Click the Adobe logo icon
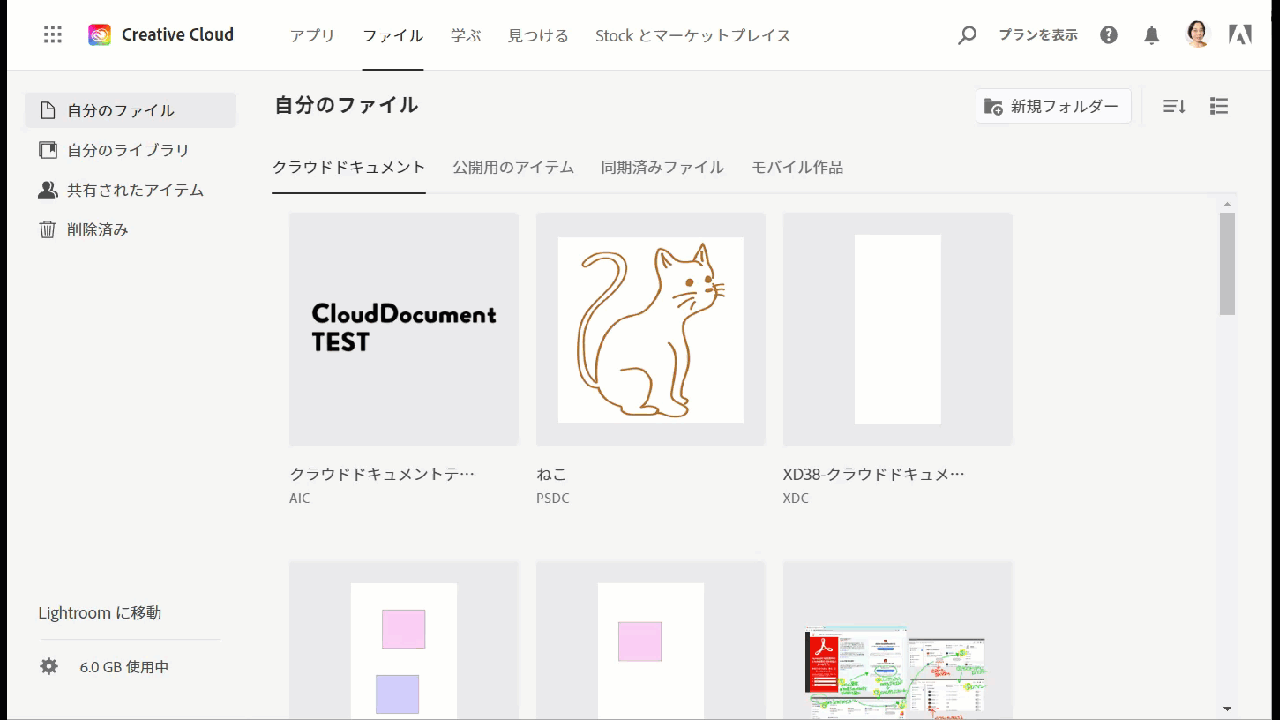This screenshot has height=720, width=1280. (x=1240, y=35)
